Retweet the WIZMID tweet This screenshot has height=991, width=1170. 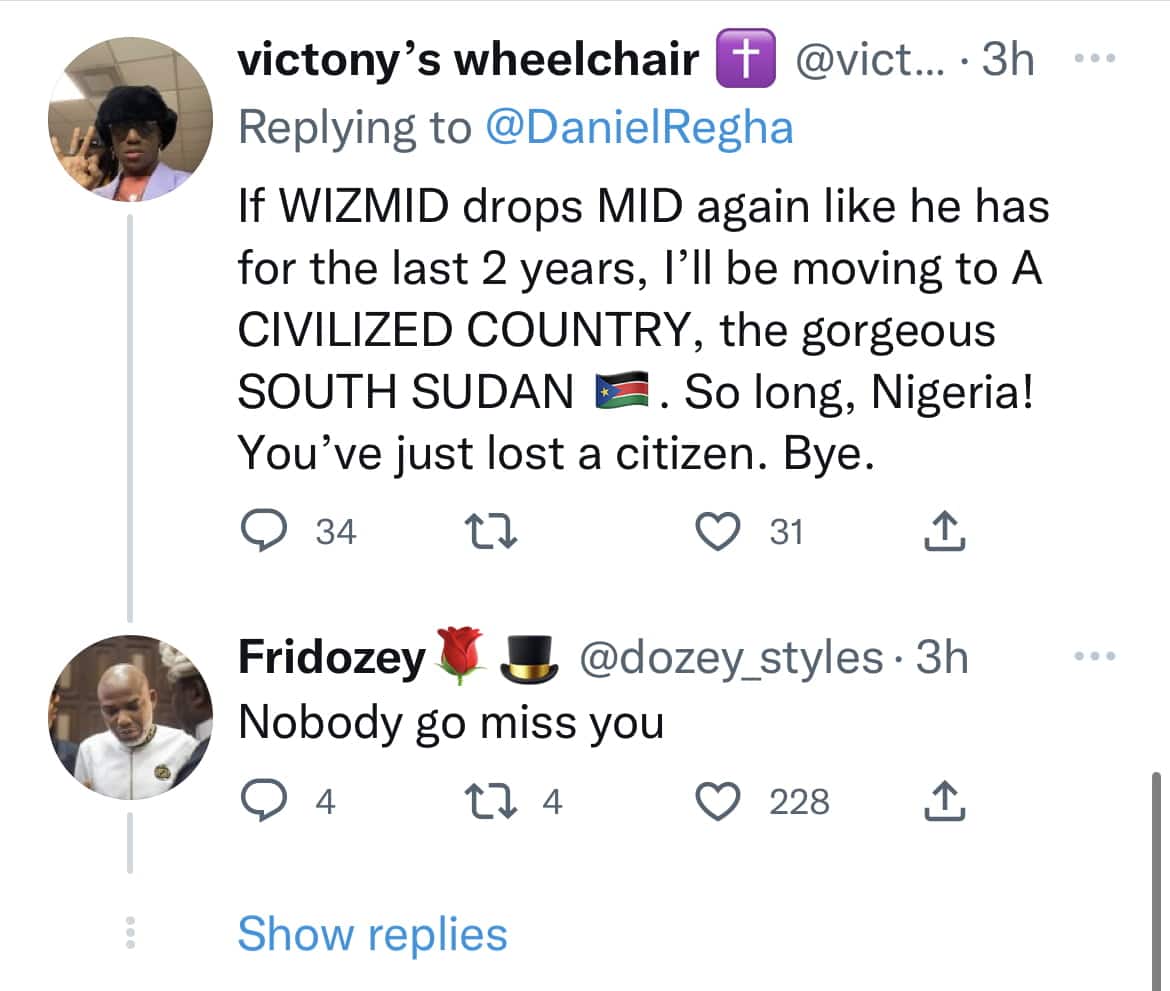pyautogui.click(x=494, y=532)
